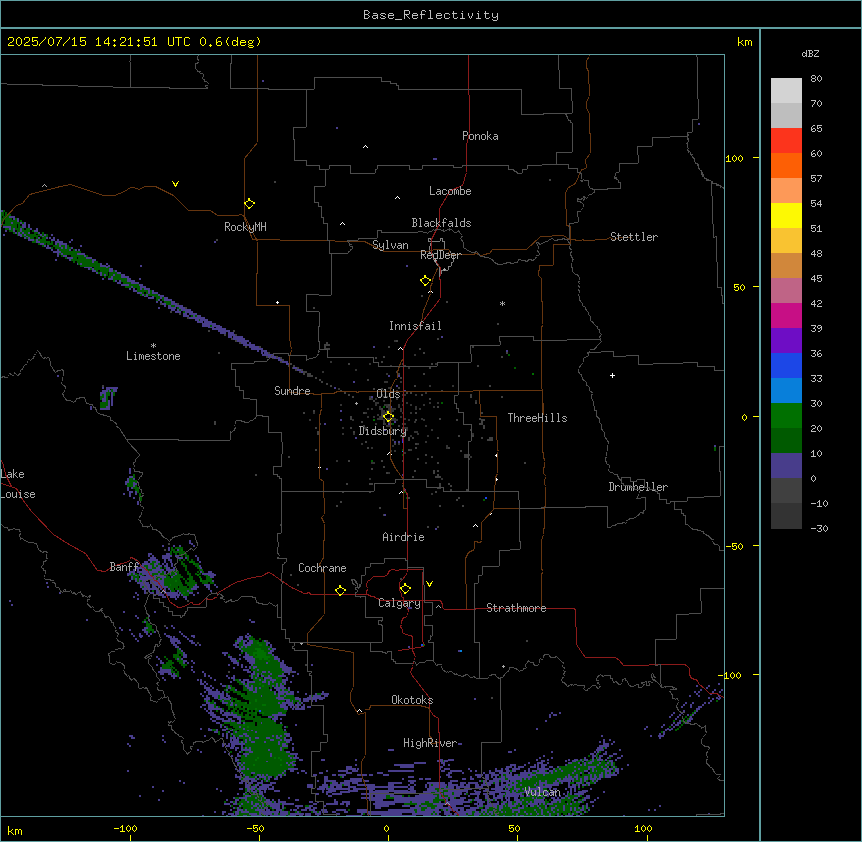Image resolution: width=862 pixels, height=842 pixels.
Task: Click the 33 dBZ blue color swatch
Action: (786, 390)
